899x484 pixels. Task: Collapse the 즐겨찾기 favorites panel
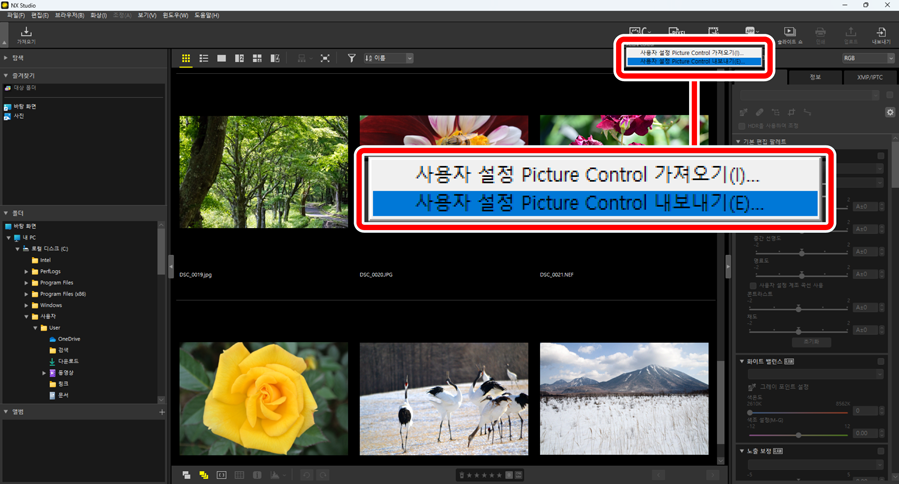click(7, 75)
